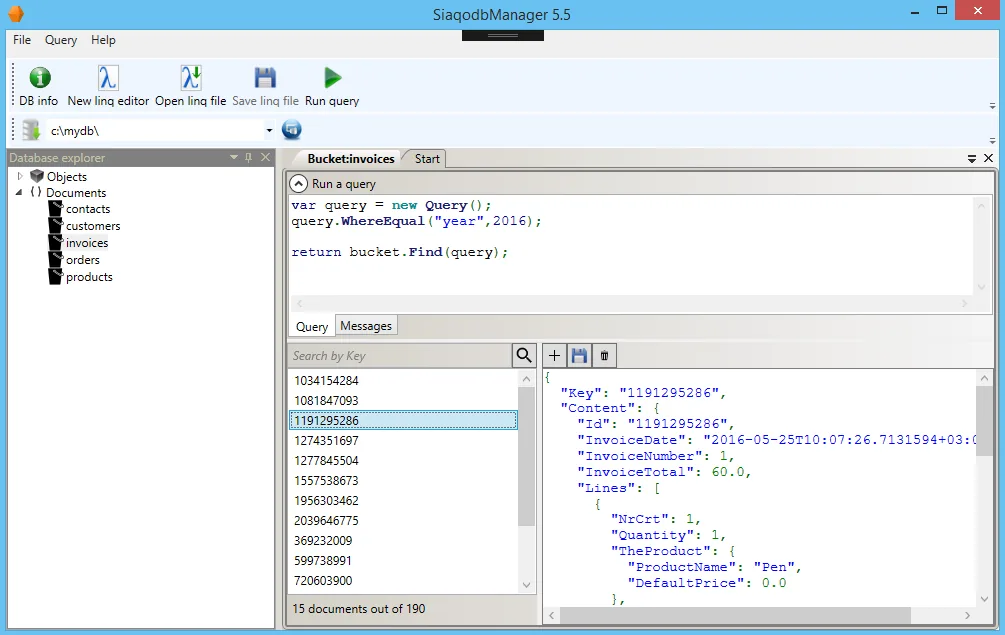Click the products bucket icon
This screenshot has height=635, width=1005.
(x=56, y=277)
